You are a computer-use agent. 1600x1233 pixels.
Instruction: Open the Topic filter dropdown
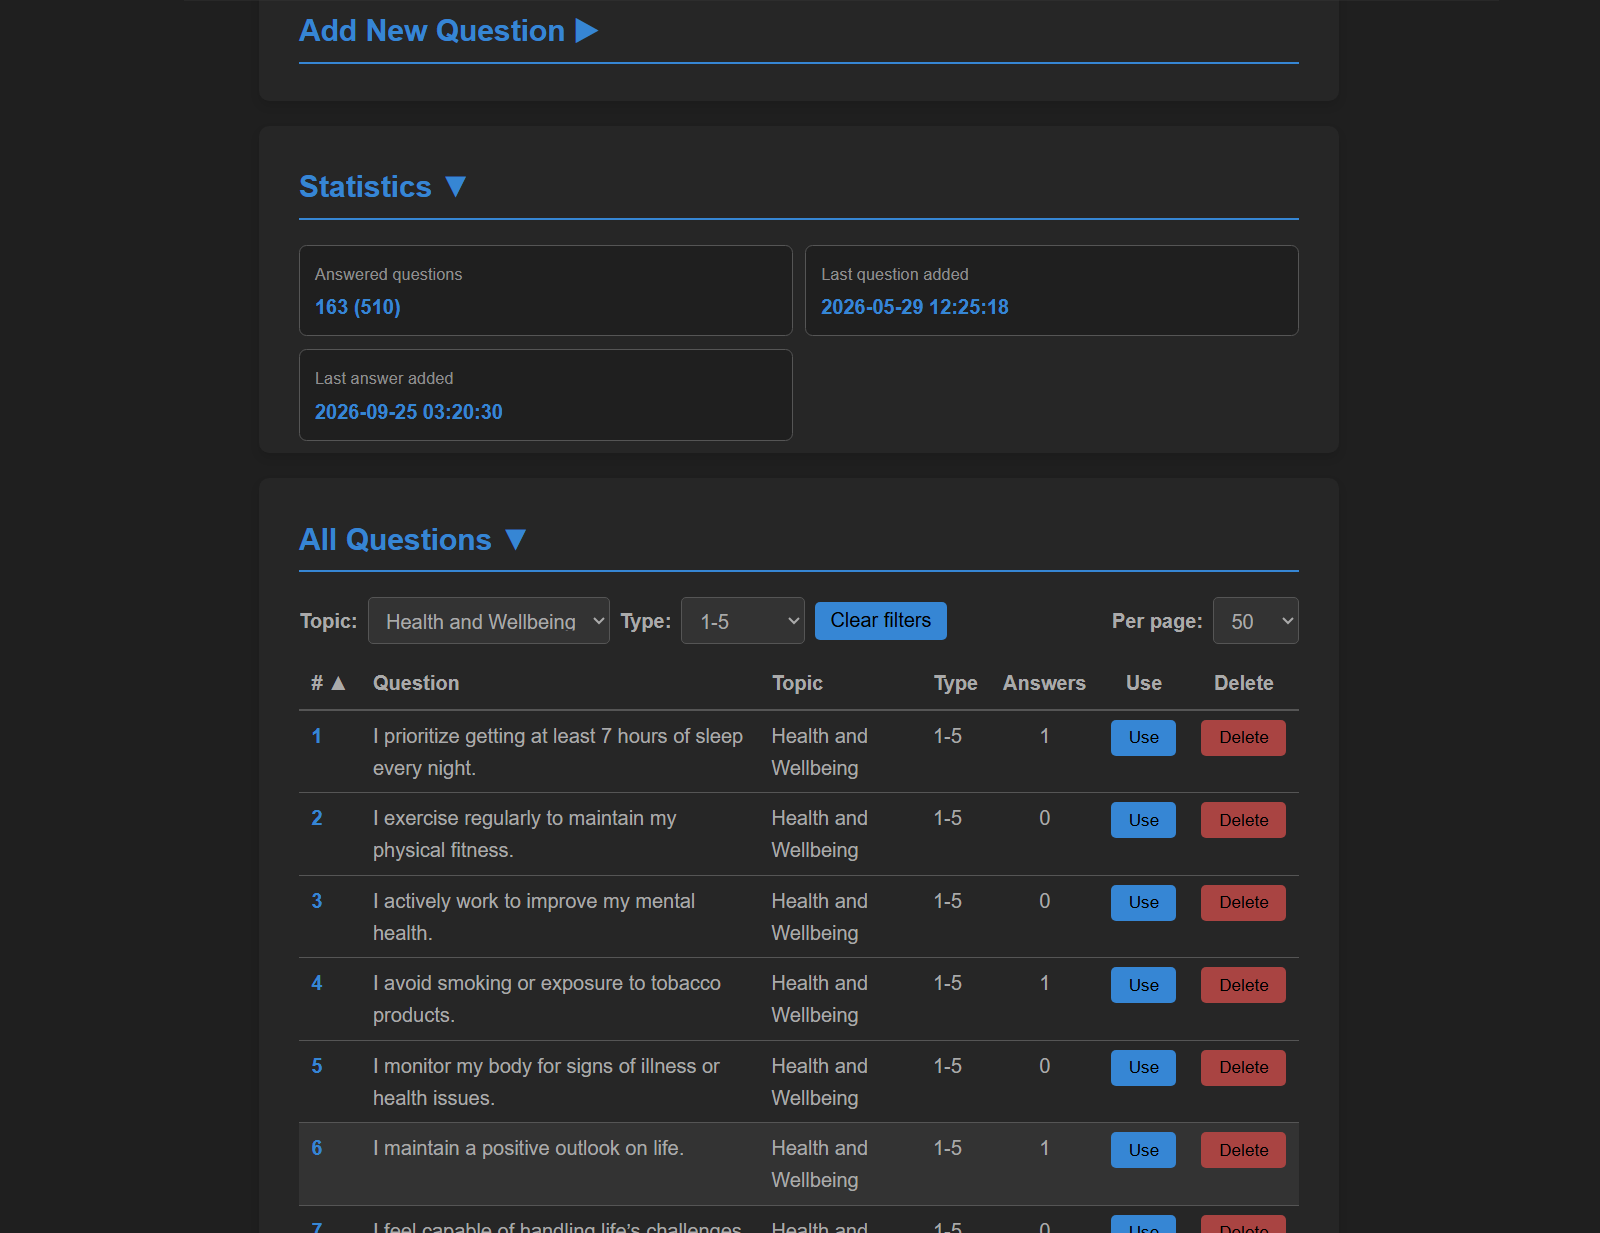(489, 621)
